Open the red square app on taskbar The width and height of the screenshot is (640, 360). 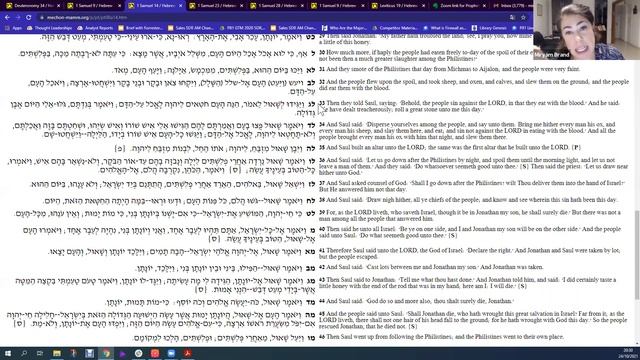tap(155, 353)
